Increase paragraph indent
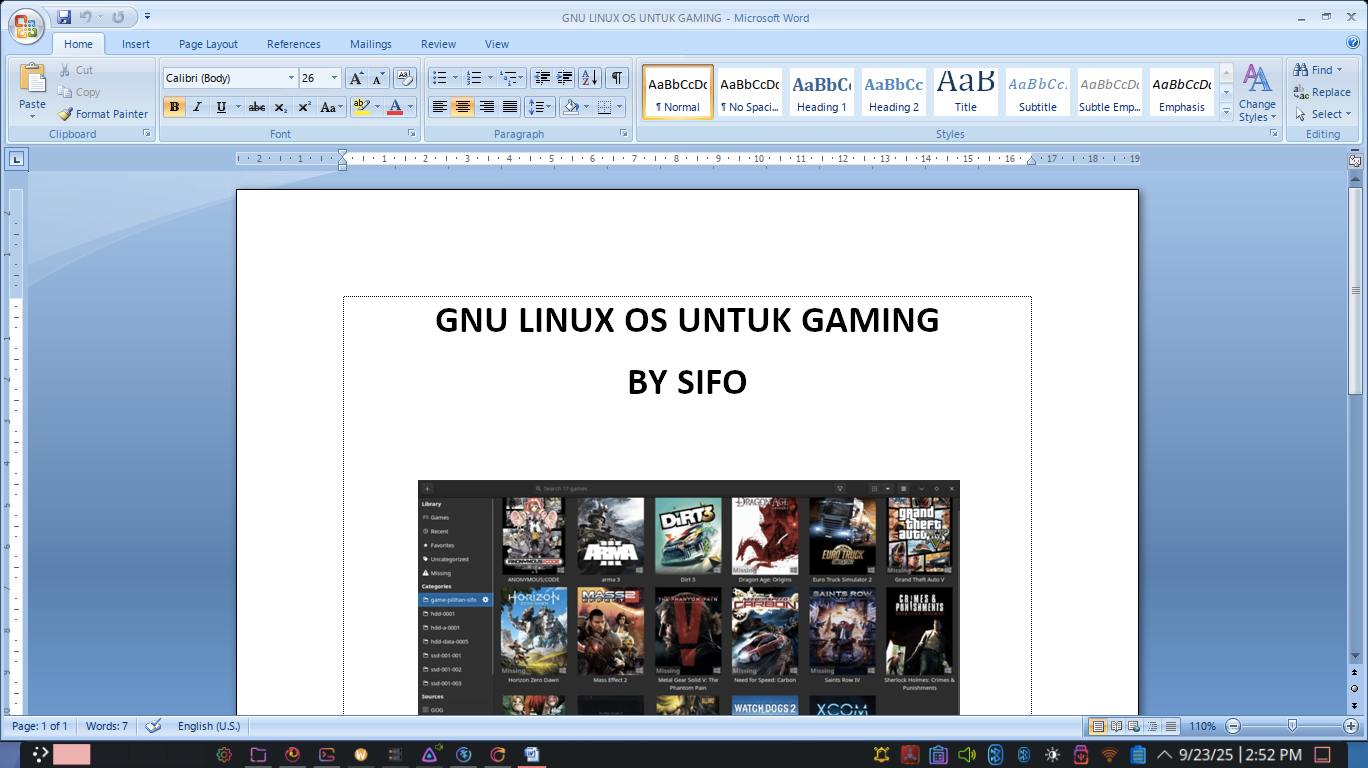The height and width of the screenshot is (768, 1368). [x=565, y=78]
